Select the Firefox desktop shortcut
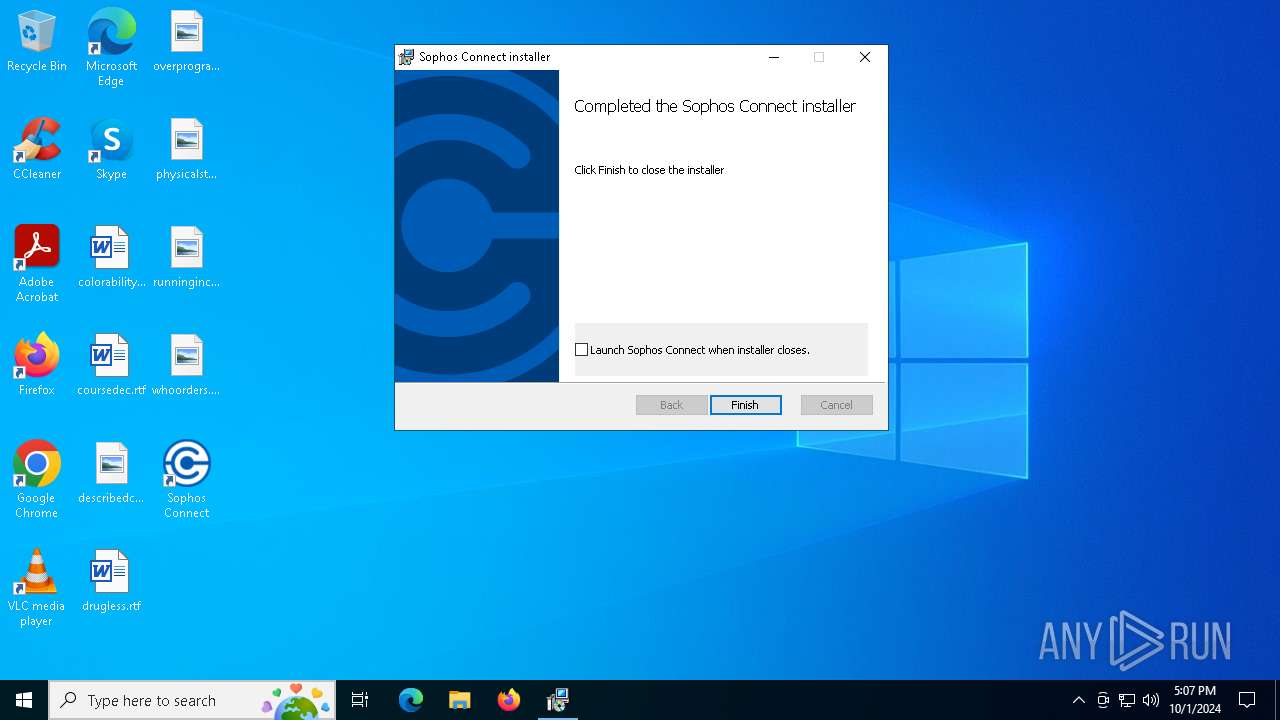The width and height of the screenshot is (1280, 720). click(x=37, y=366)
